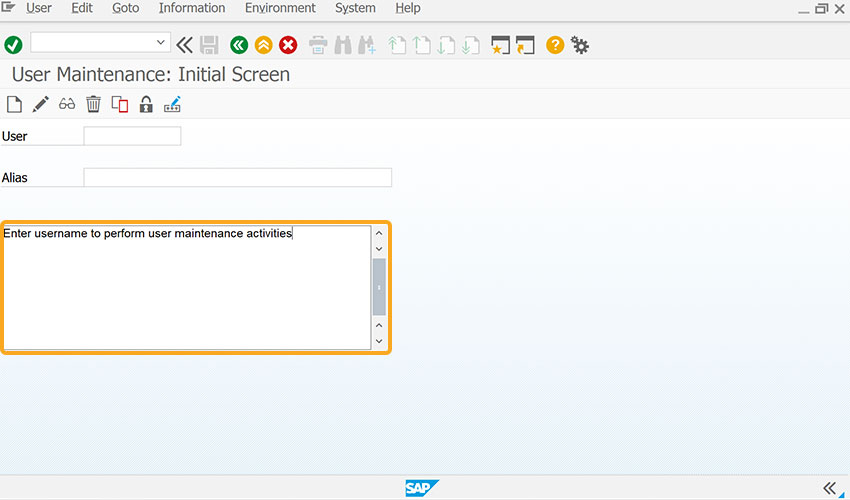Click the Print icon
850x500 pixels.
(x=318, y=45)
